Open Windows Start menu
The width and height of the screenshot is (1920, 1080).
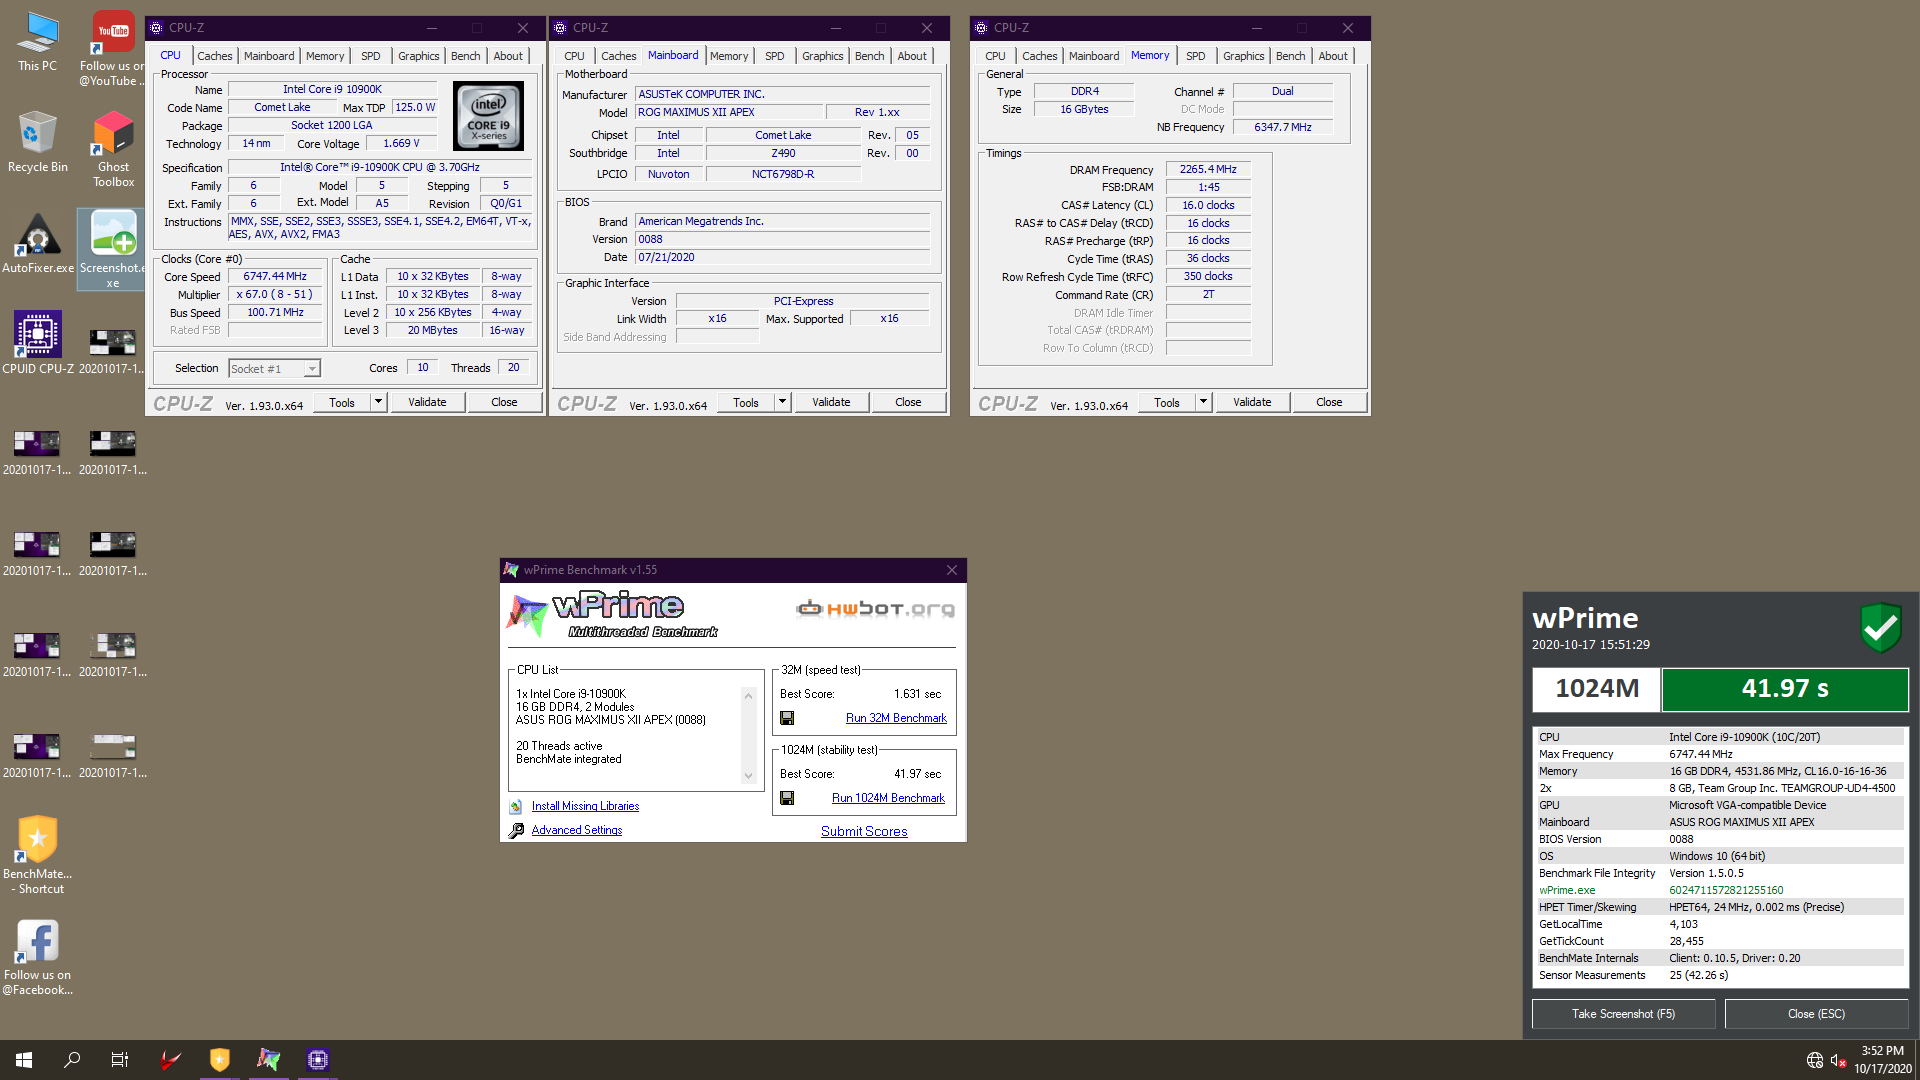coord(24,1060)
